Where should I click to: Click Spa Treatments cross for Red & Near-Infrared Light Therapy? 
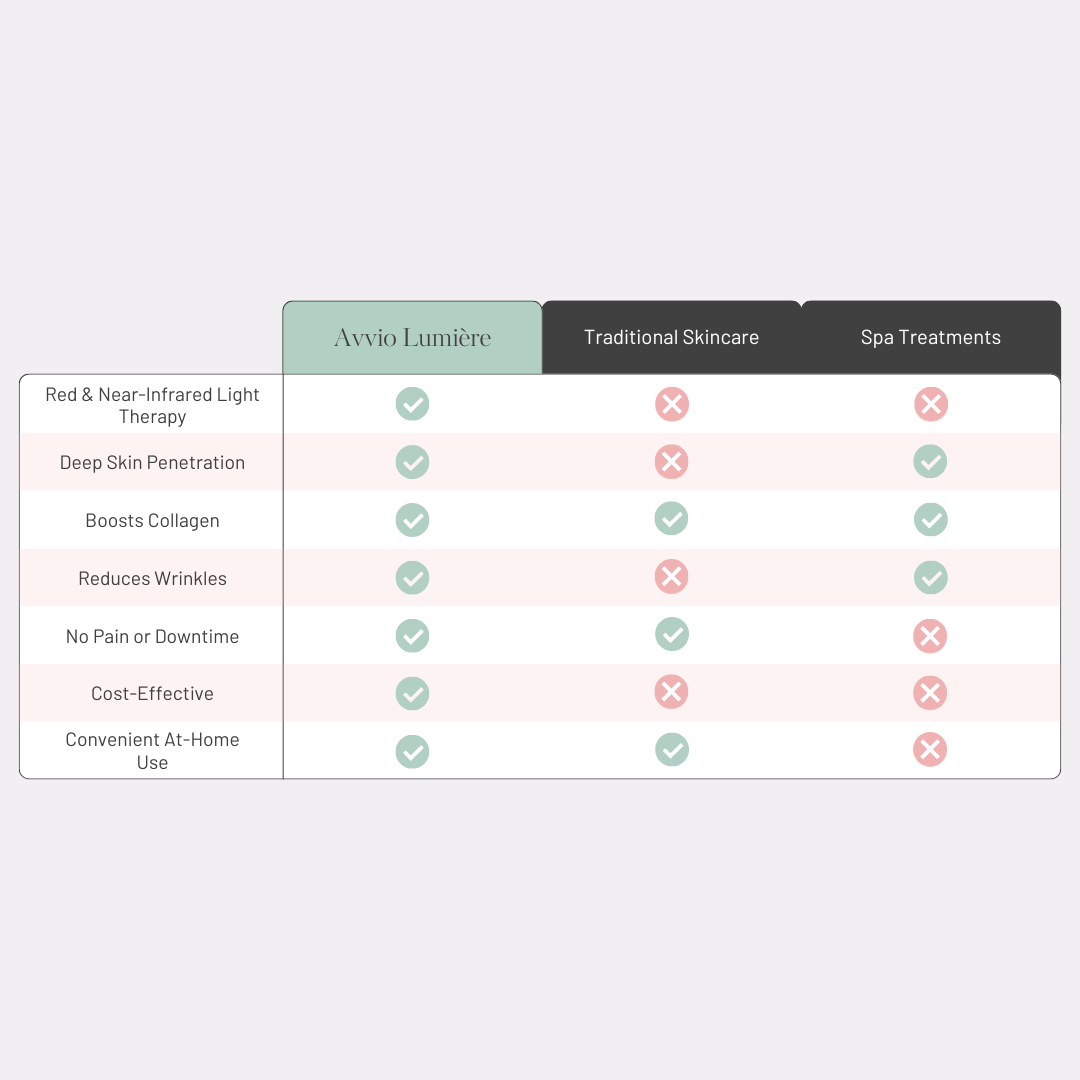(930, 405)
